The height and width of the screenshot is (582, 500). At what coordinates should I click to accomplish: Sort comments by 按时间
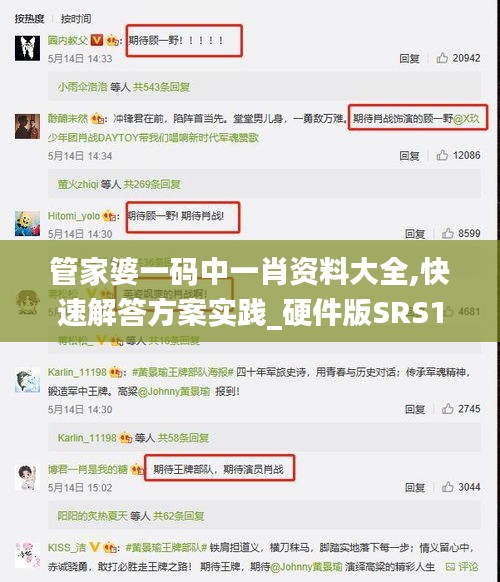(76, 19)
